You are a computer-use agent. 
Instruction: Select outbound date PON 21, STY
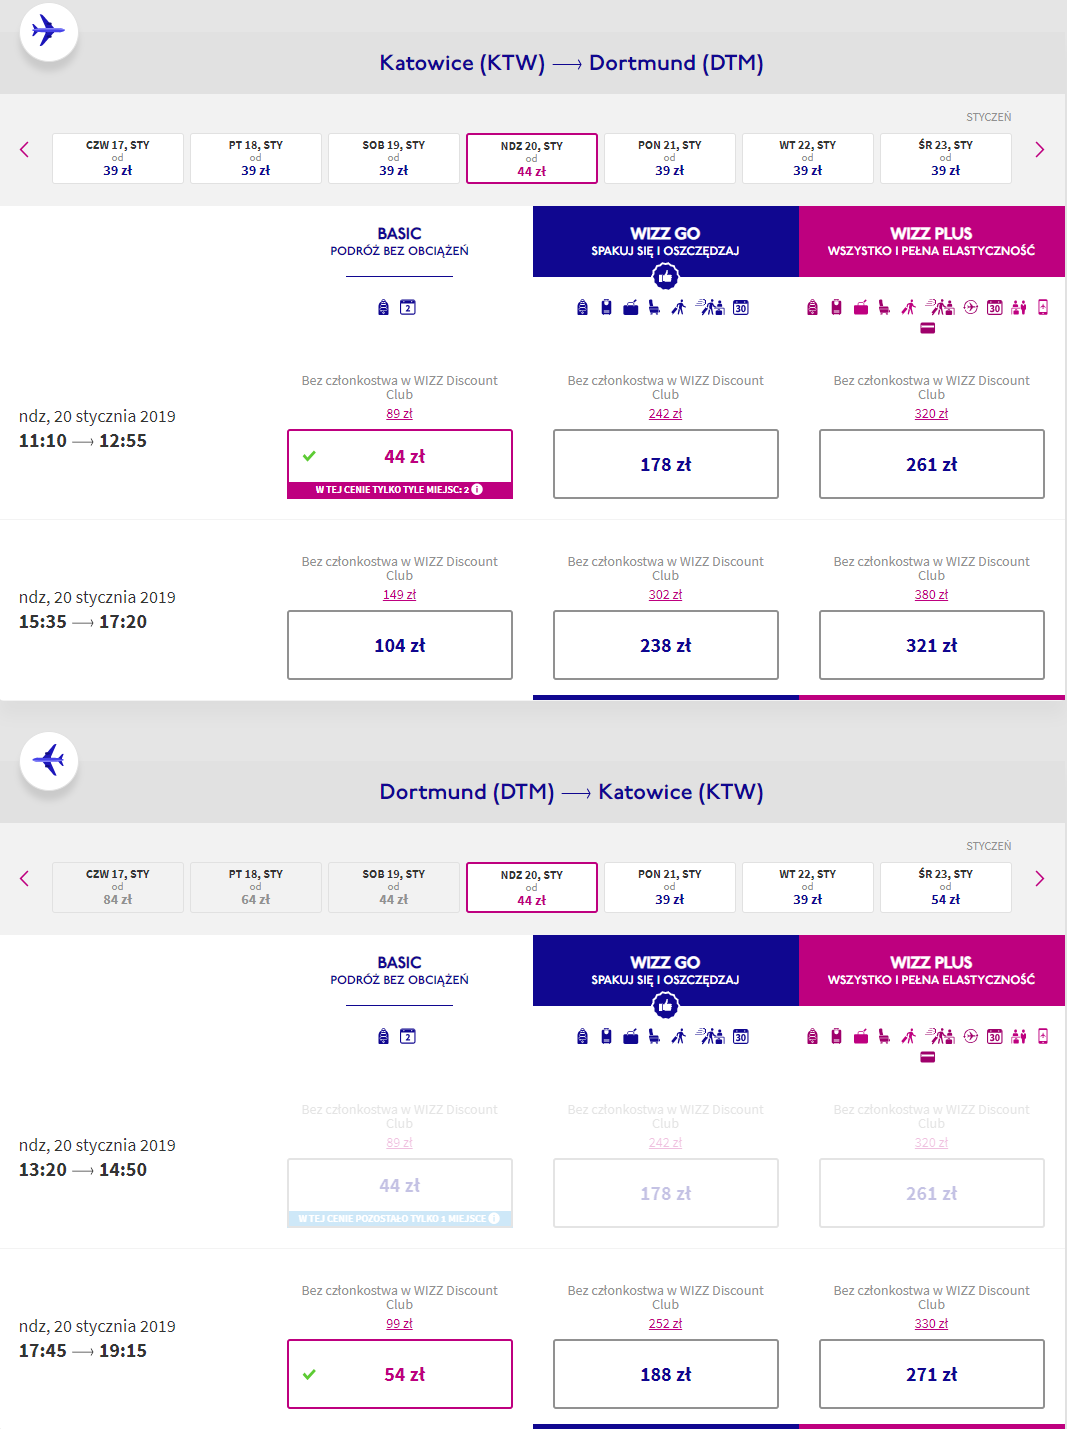(670, 158)
